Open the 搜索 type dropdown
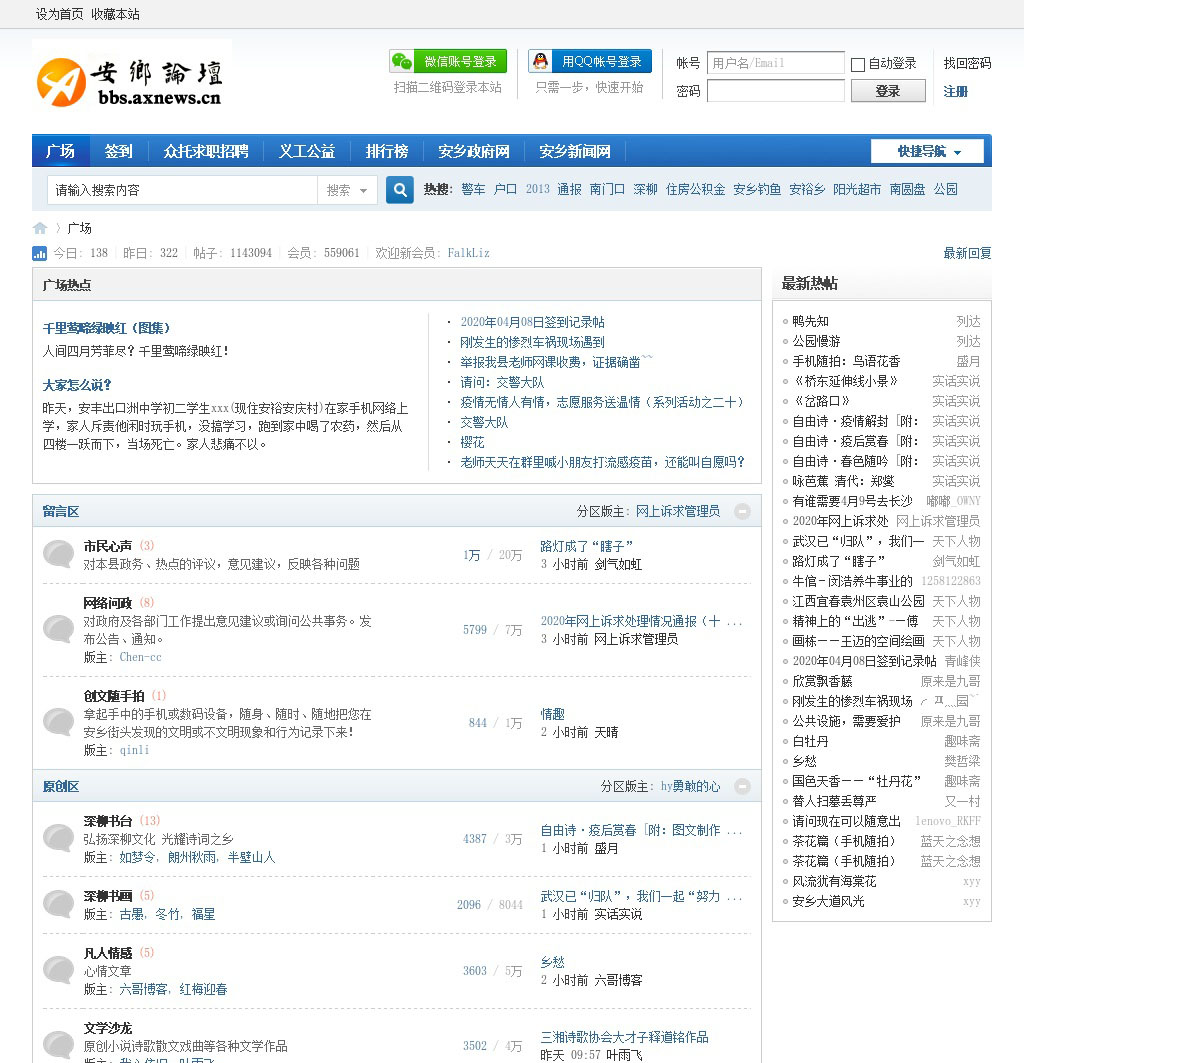Image resolution: width=1200 pixels, height=1063 pixels. [347, 190]
